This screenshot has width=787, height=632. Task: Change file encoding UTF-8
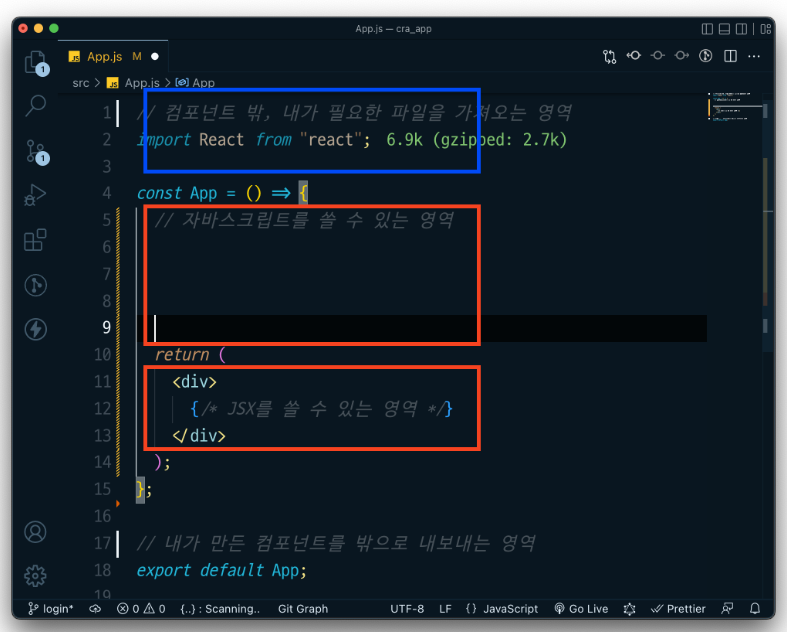click(407, 609)
